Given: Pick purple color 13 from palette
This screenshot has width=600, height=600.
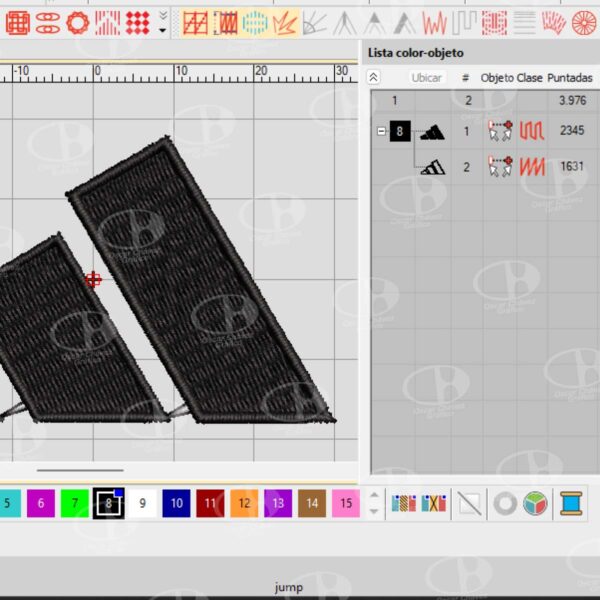Looking at the screenshot, I should click(x=278, y=503).
